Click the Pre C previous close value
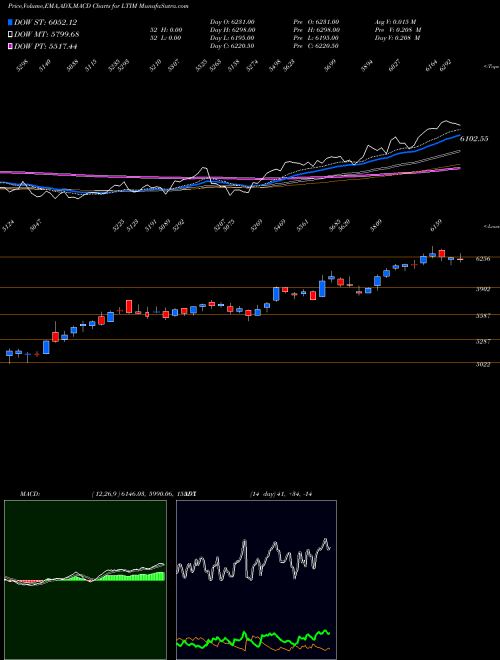The image size is (500, 660). [316, 46]
